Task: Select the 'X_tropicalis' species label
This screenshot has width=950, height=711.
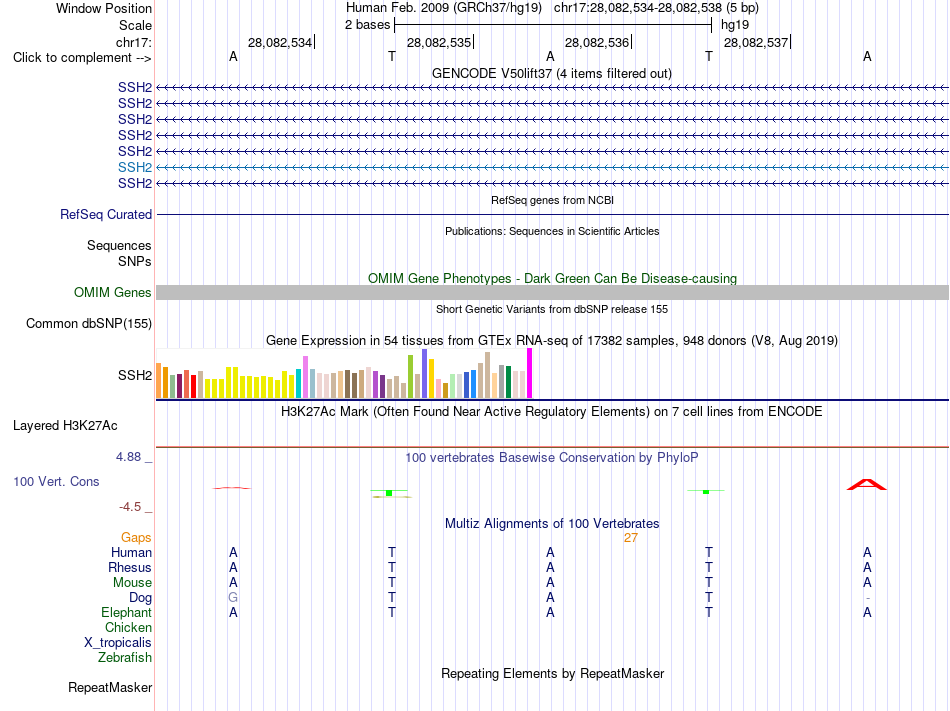Action: click(x=118, y=643)
